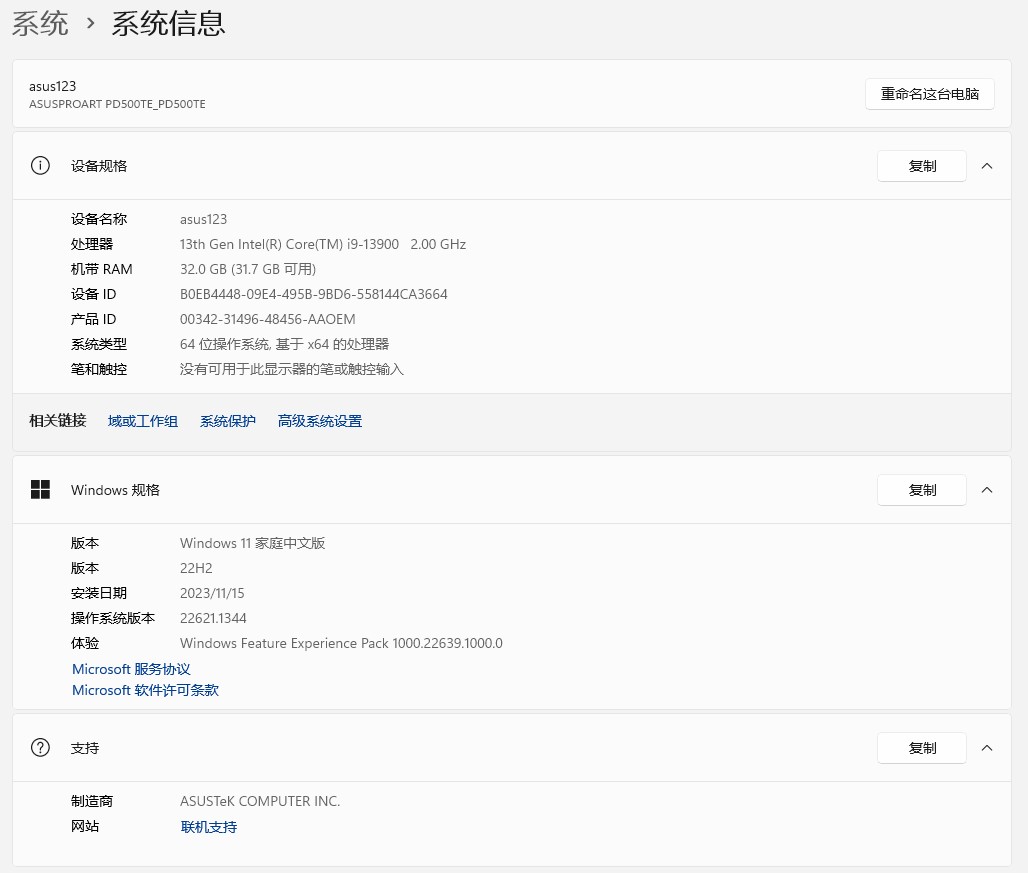Image resolution: width=1028 pixels, height=873 pixels.
Task: Click the ASUSPROART PD500TE_PD500TE model text
Action: 117,104
